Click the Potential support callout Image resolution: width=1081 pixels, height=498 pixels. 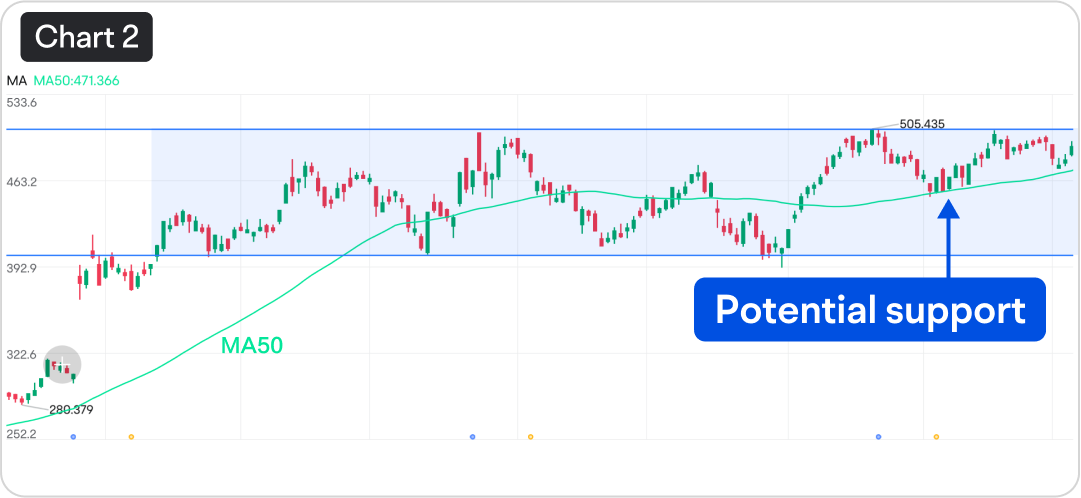click(870, 310)
